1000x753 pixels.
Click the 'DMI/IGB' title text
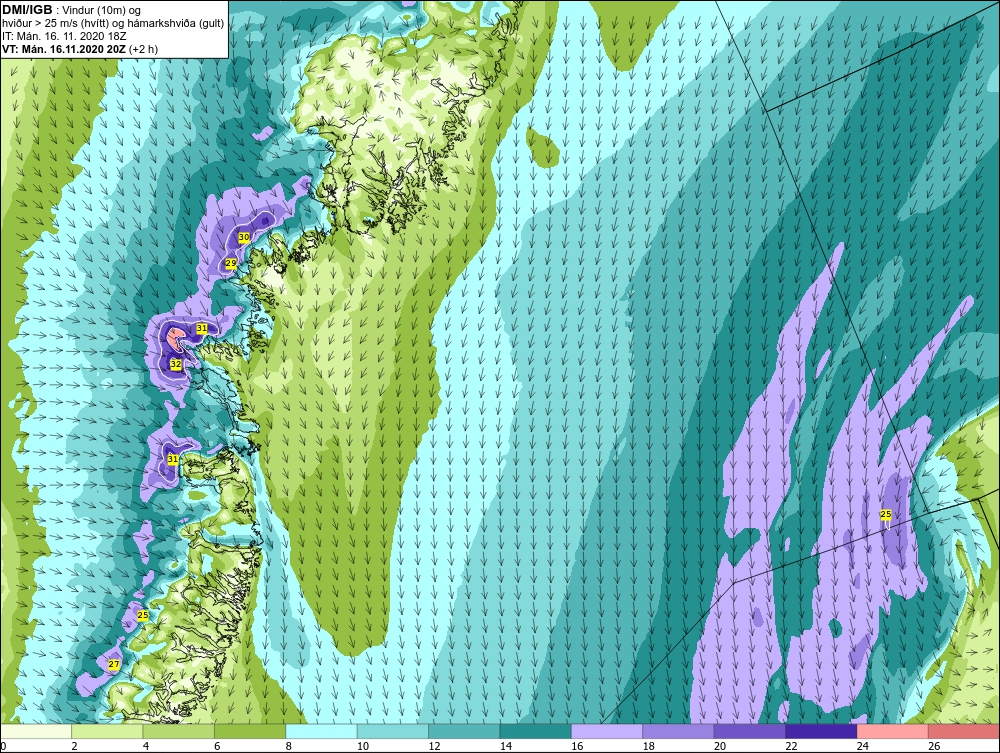27,10
